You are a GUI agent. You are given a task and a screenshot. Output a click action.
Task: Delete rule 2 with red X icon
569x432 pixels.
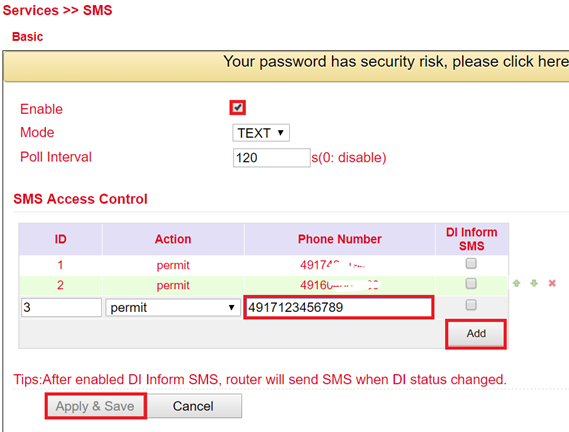click(x=552, y=283)
